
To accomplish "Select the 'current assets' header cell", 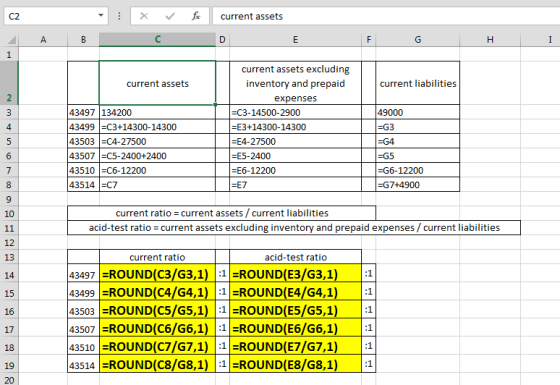I will (x=157, y=83).
